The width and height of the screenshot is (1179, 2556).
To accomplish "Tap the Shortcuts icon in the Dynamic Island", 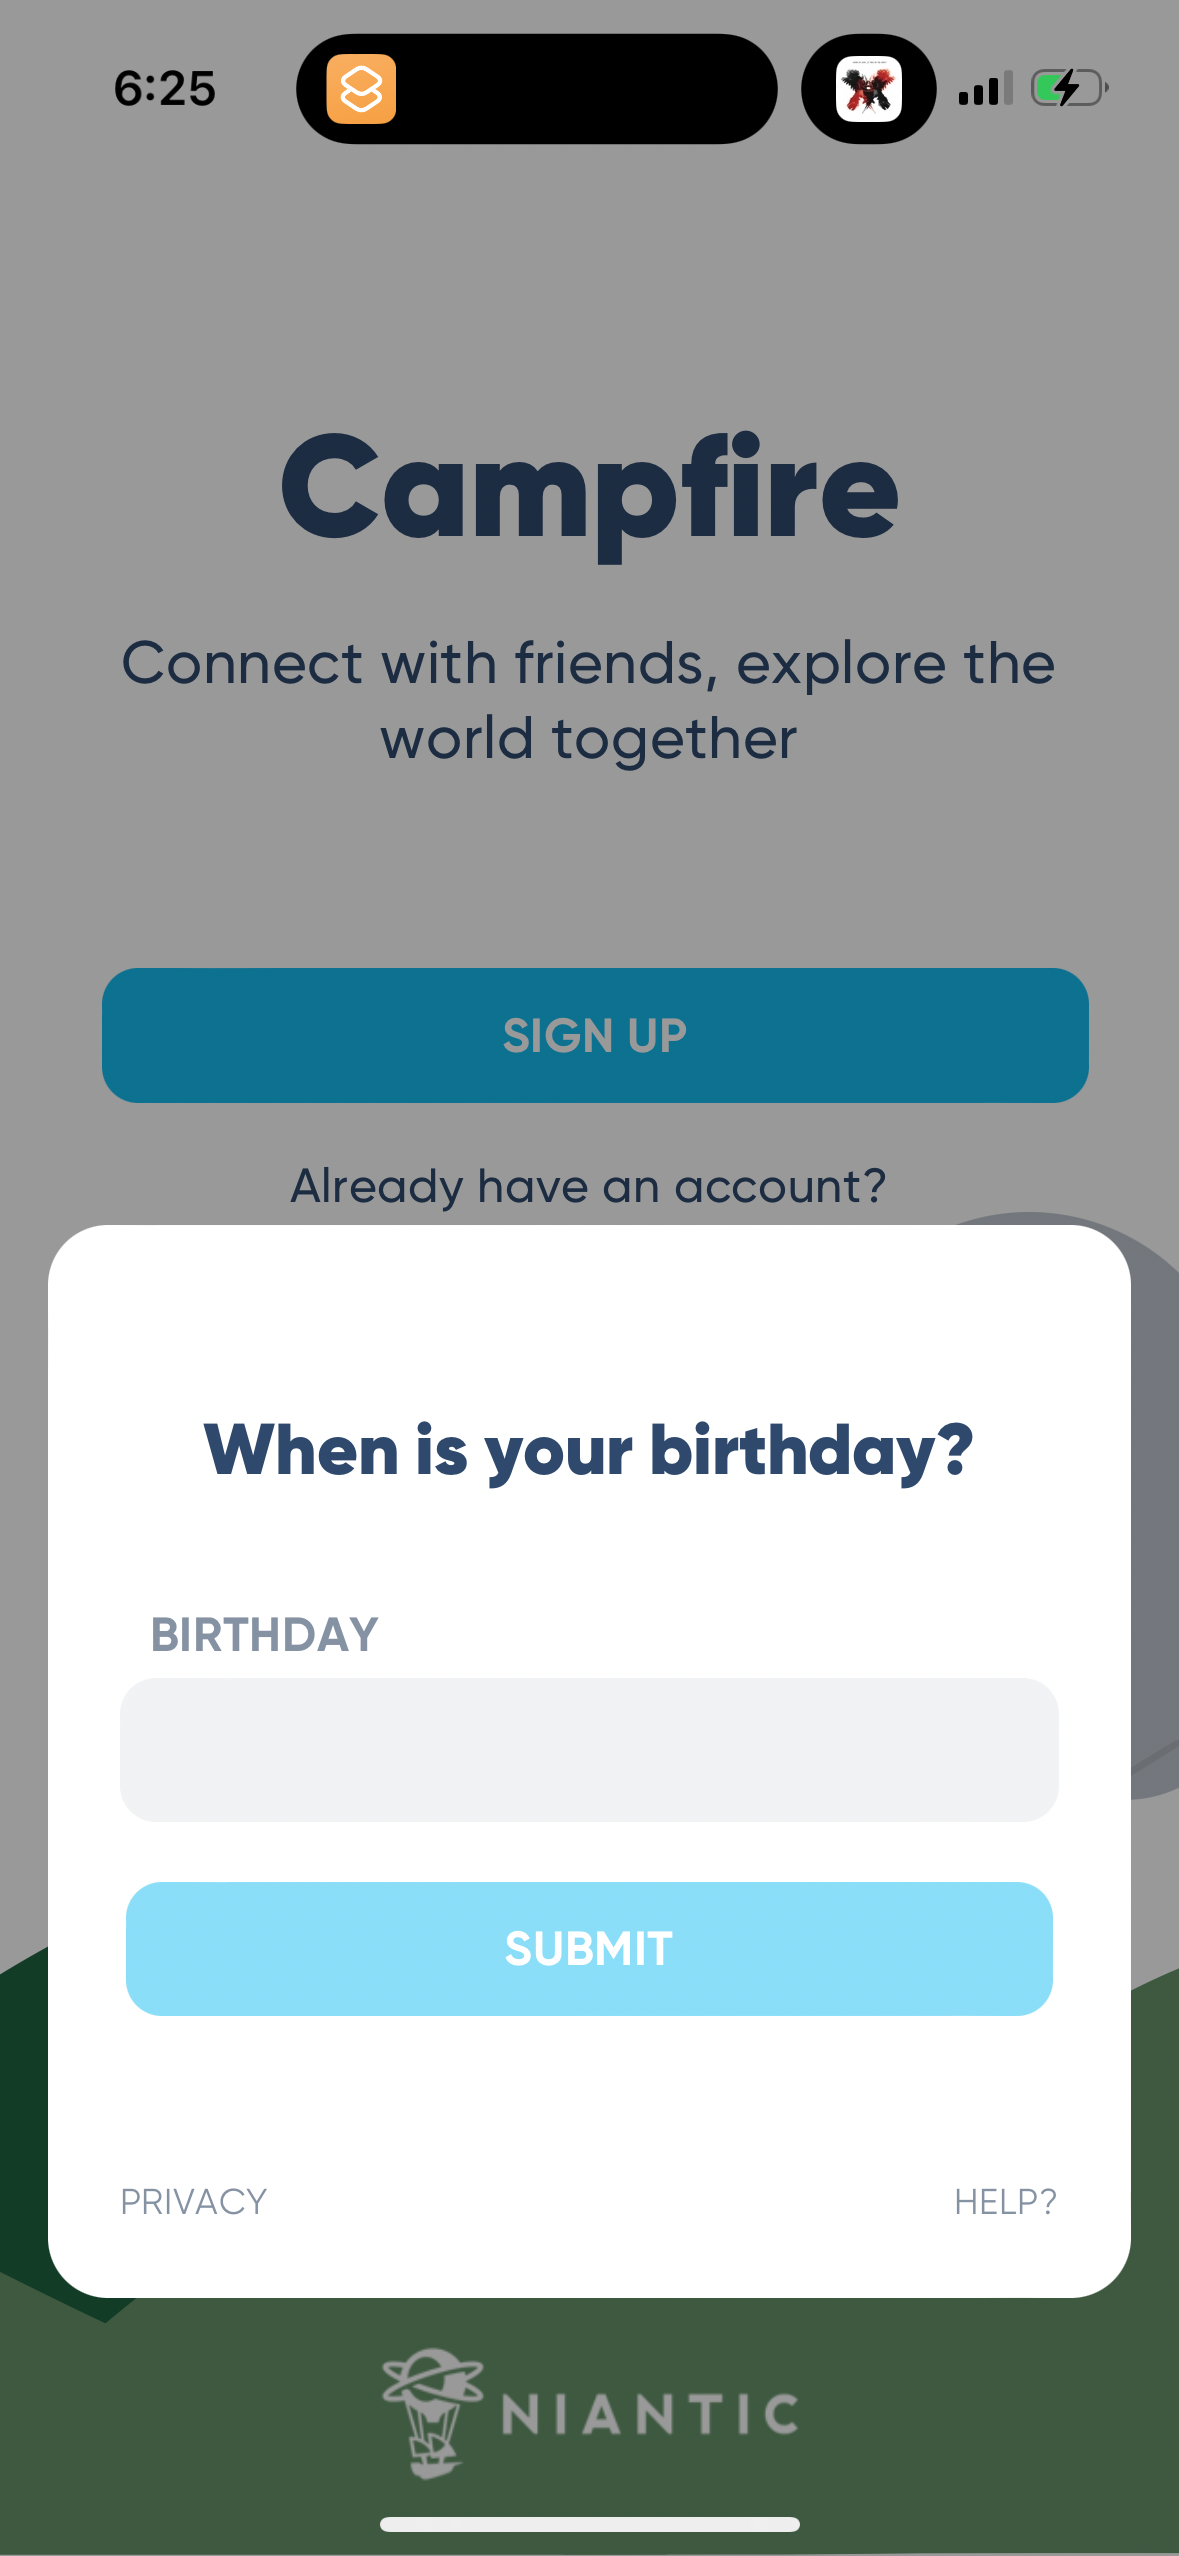I will click(x=361, y=89).
